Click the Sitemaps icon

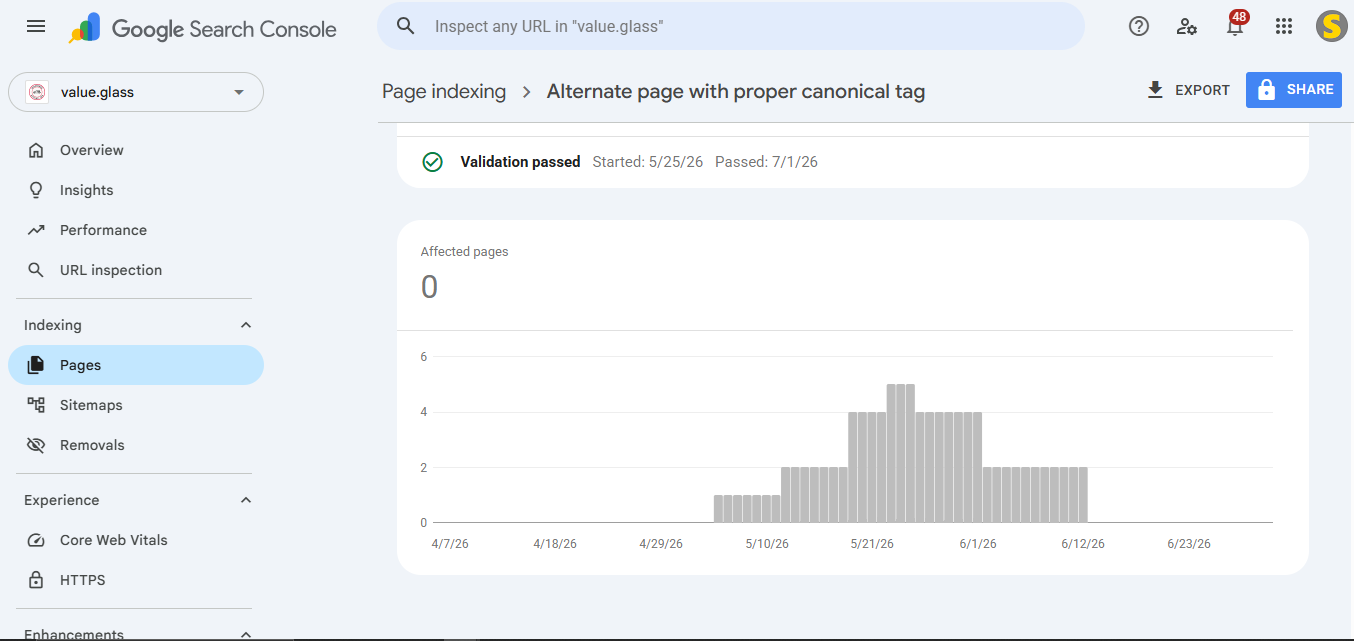click(36, 405)
